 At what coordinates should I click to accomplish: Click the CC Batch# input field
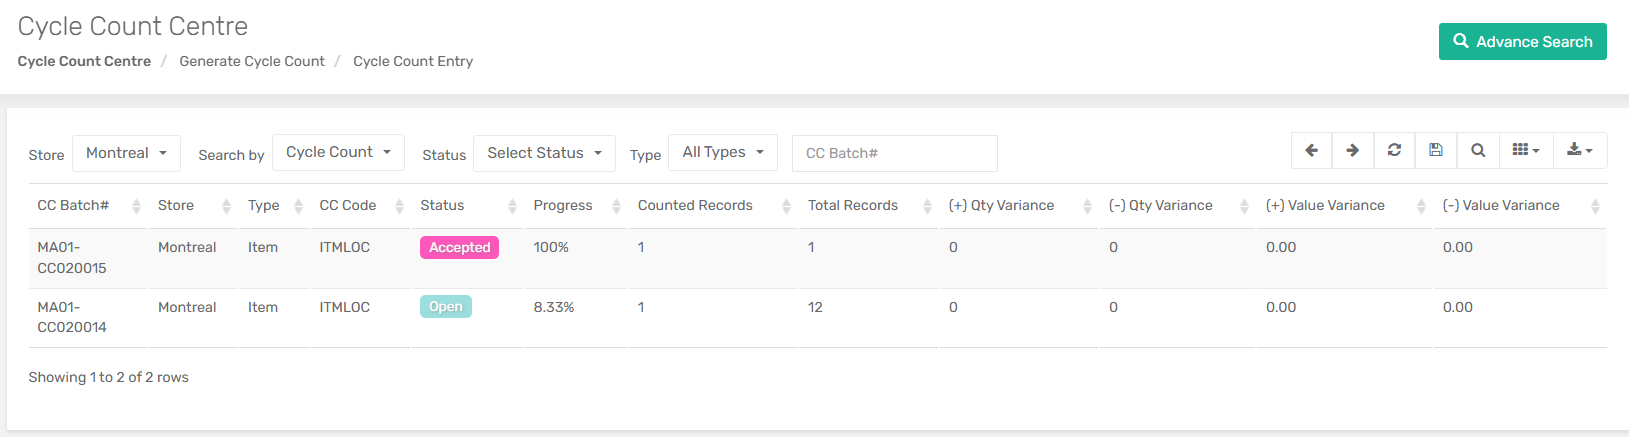[895, 153]
